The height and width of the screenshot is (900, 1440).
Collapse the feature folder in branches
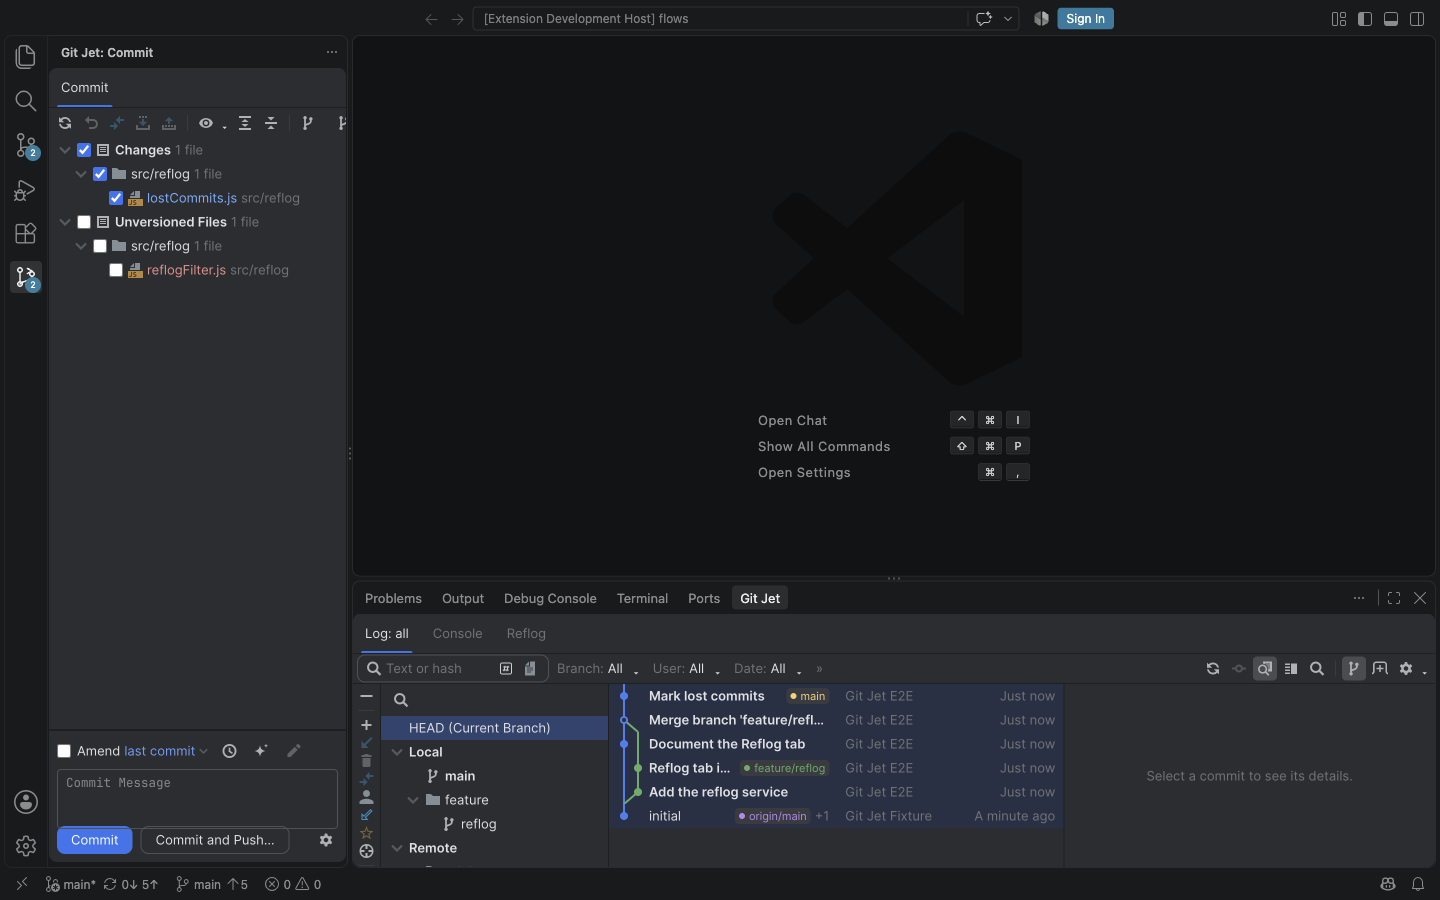tap(413, 800)
